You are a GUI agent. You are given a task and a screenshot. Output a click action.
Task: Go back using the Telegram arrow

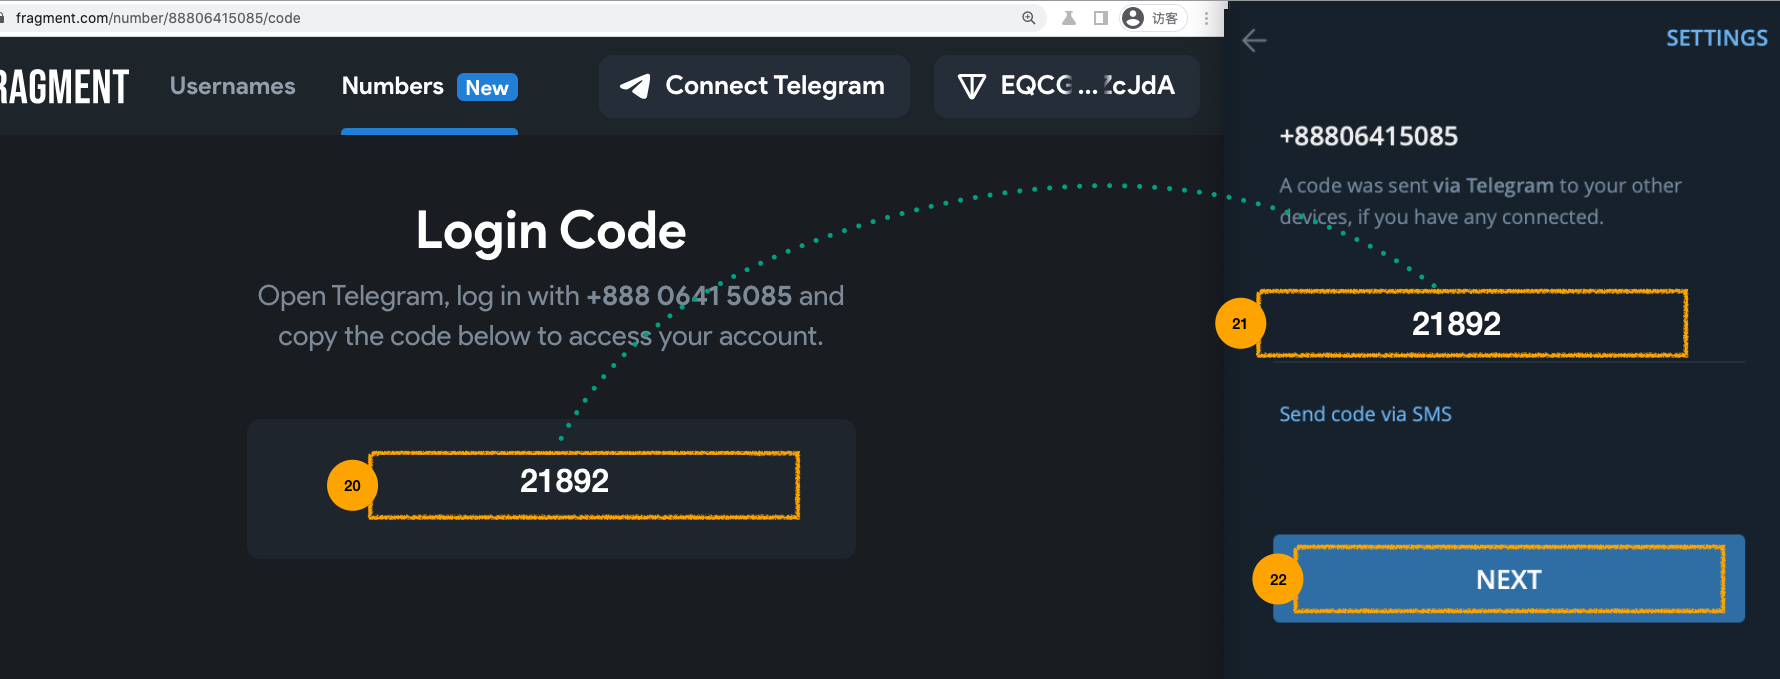[x=1254, y=41]
